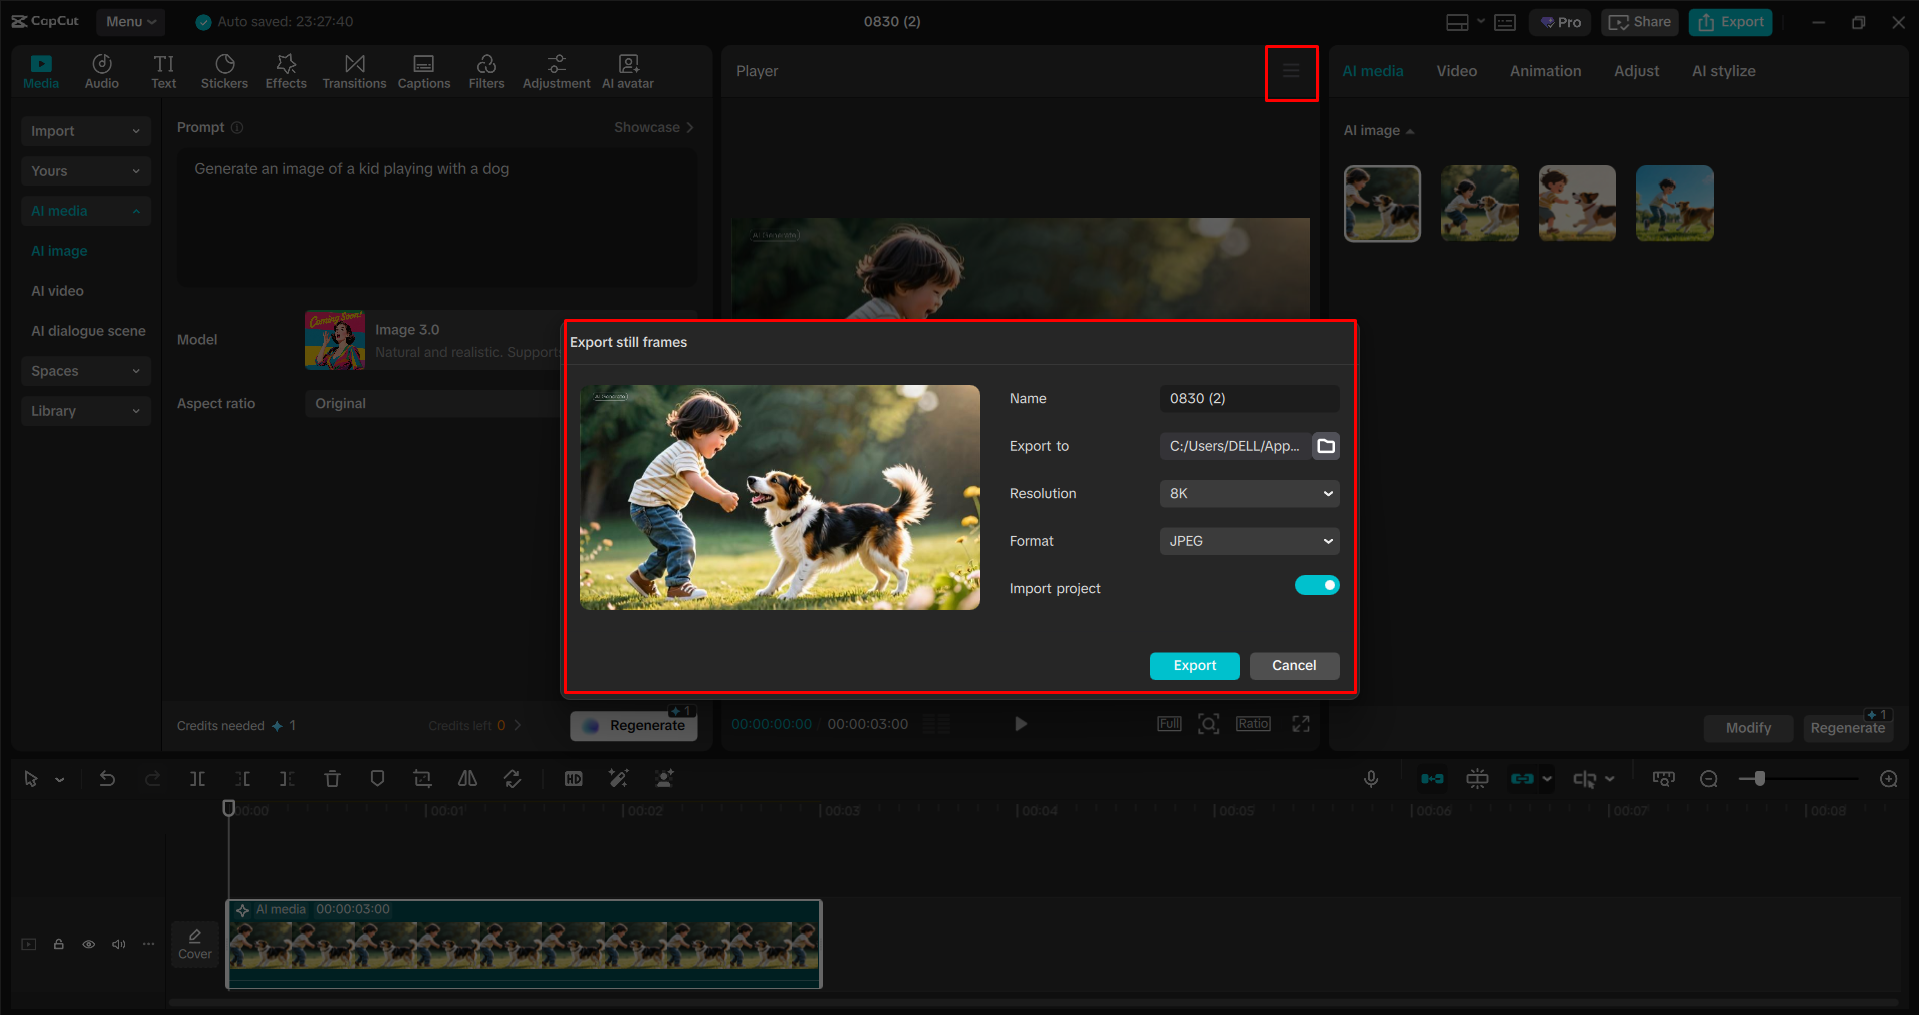Switch to the Animation tab

1545,70
